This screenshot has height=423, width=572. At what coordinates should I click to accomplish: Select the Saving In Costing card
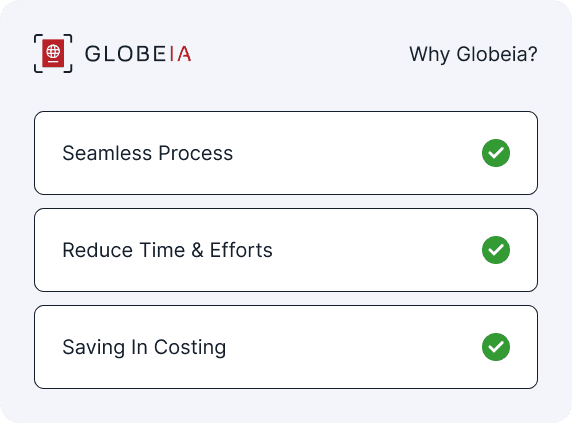point(286,347)
